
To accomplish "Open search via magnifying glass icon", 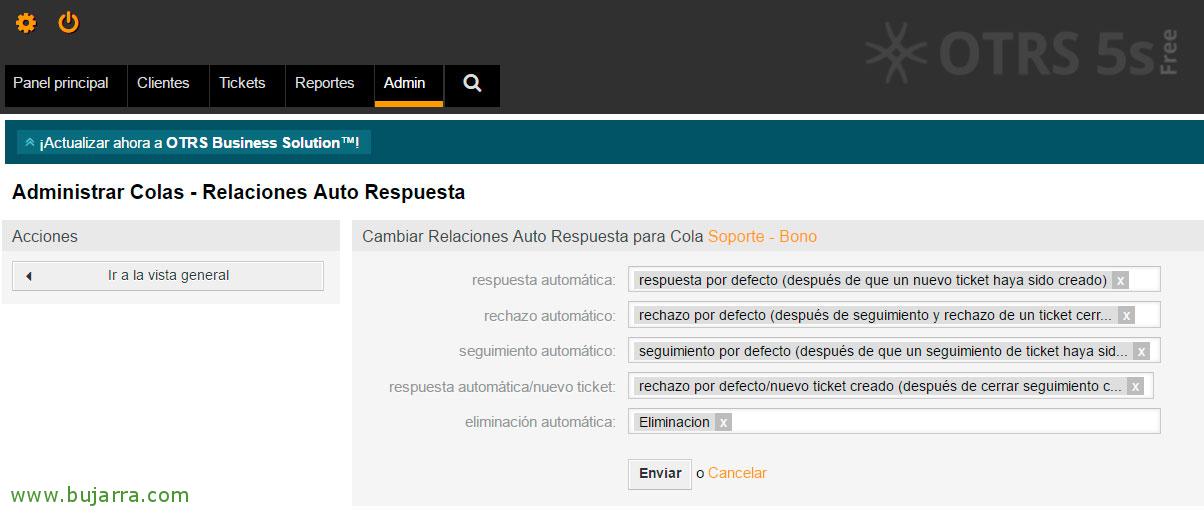I will (472, 84).
